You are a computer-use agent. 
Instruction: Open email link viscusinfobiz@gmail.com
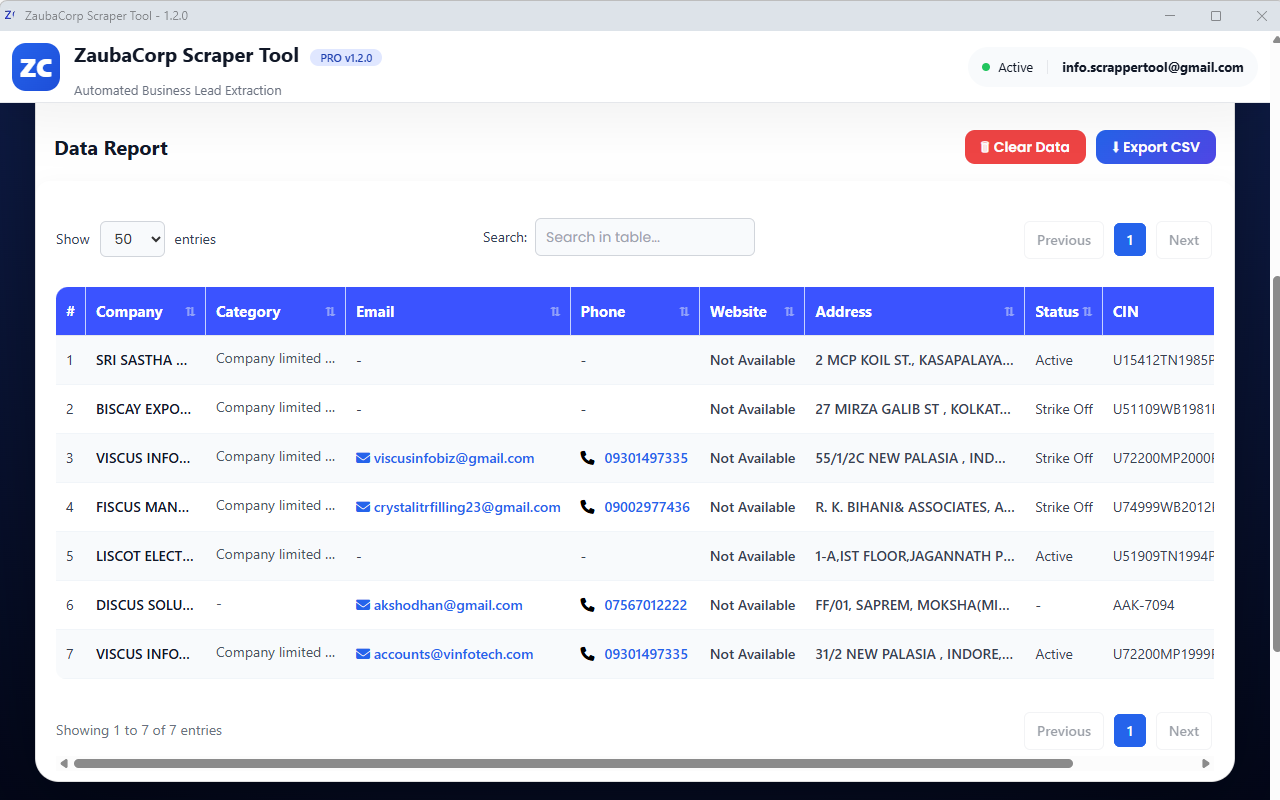454,458
